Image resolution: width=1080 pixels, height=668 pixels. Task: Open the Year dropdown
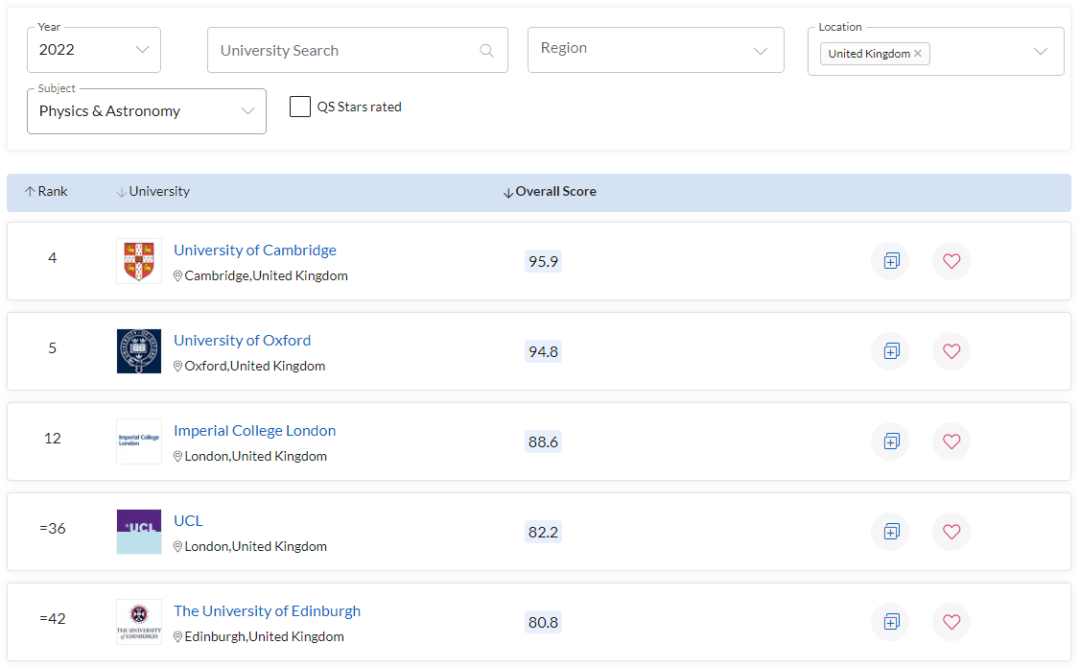click(x=94, y=50)
